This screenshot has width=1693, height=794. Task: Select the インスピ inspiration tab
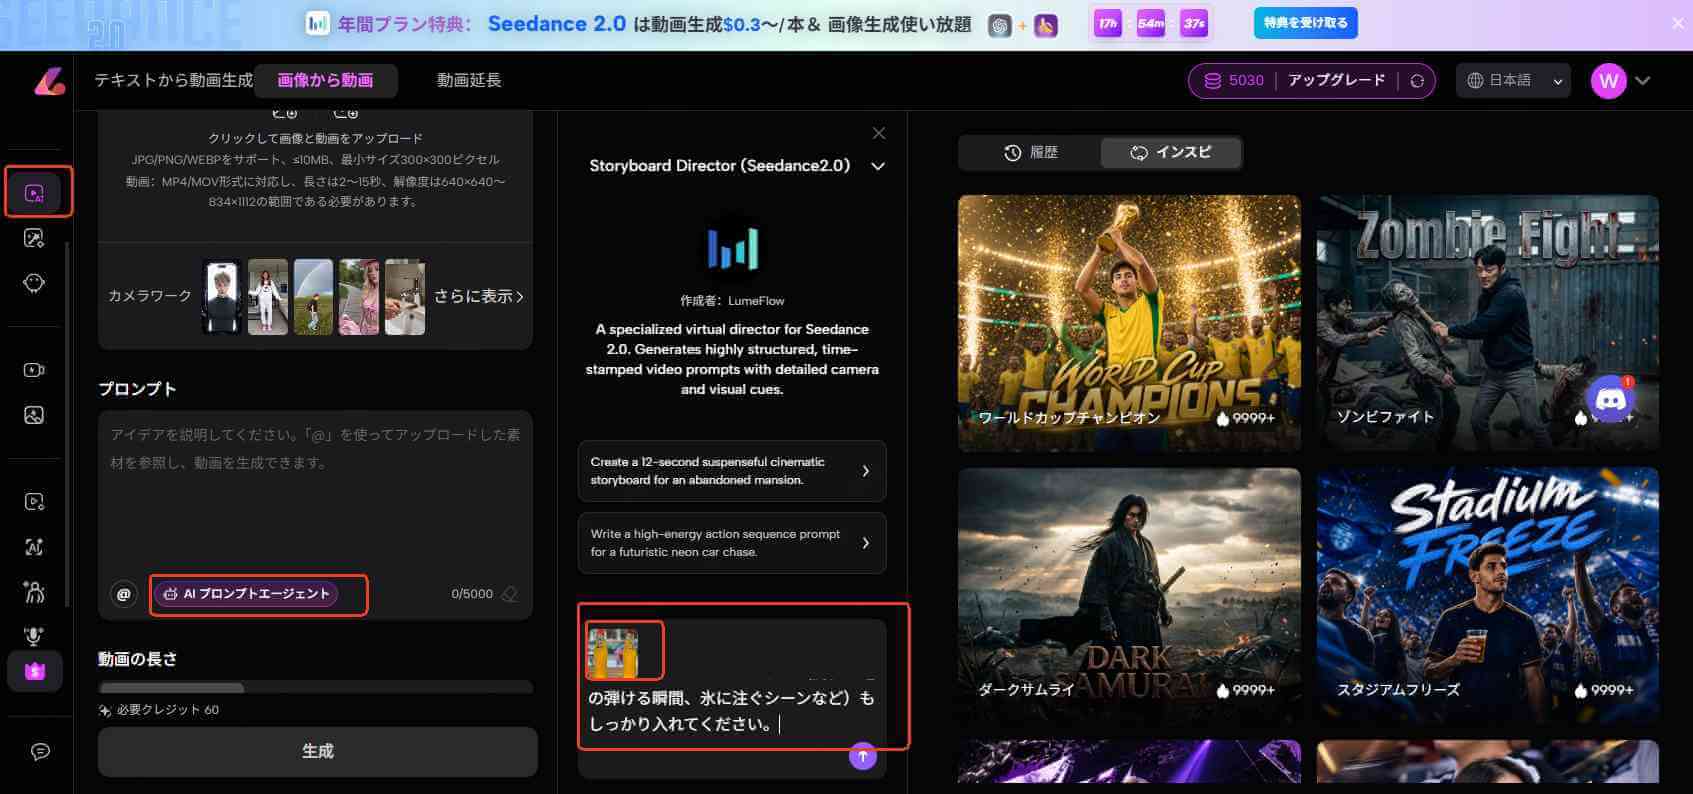[1171, 152]
